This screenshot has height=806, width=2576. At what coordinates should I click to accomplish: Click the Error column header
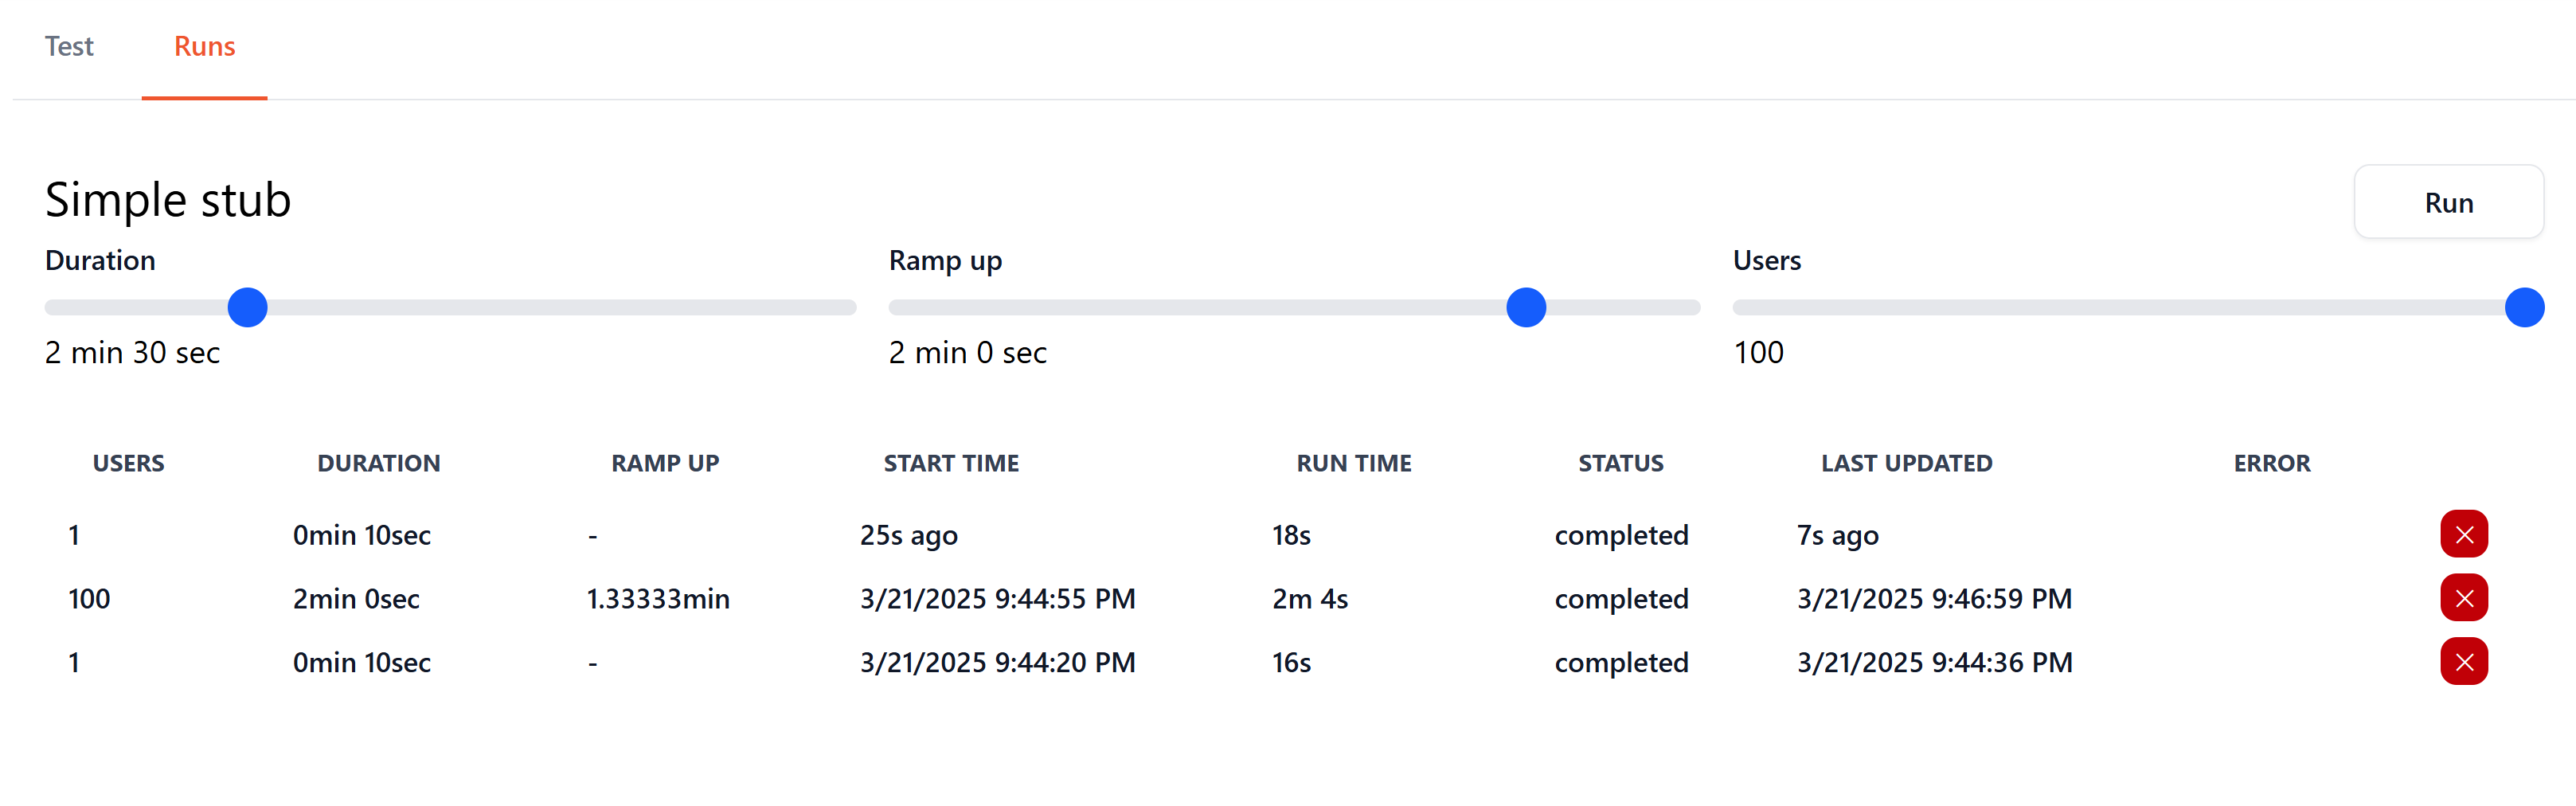click(2271, 464)
